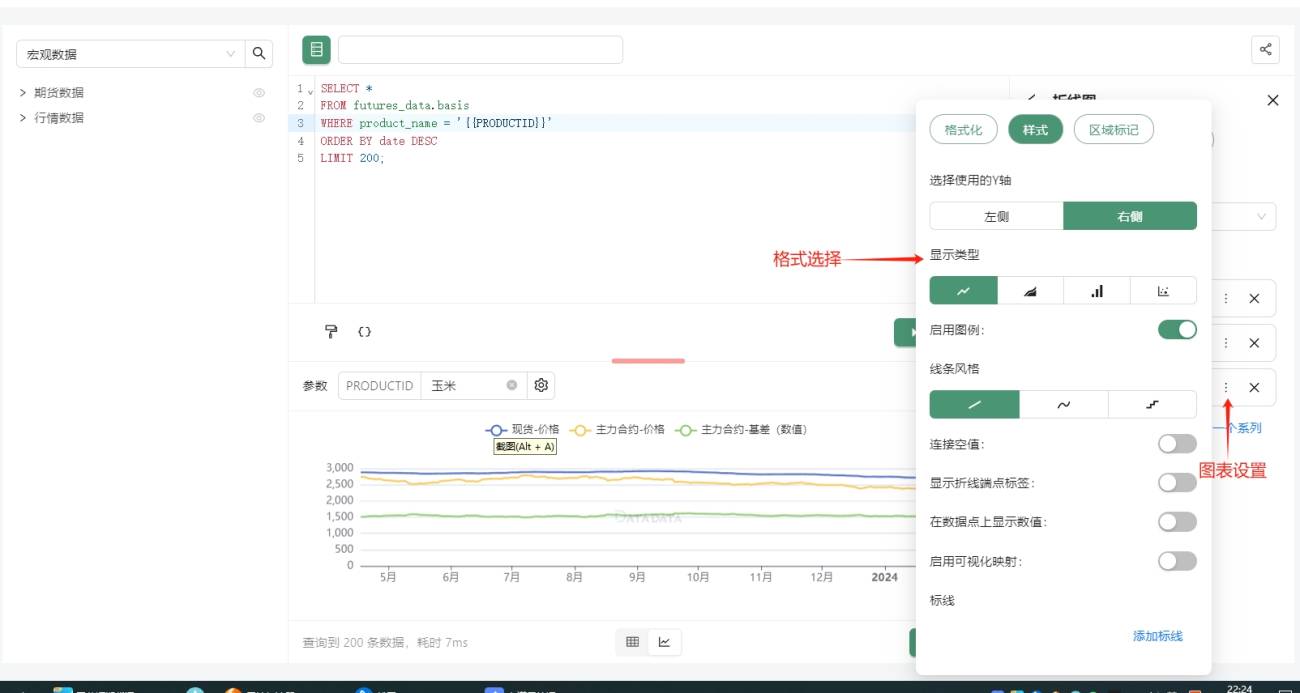Screen dimensions: 1300x693
Task: Select the 样式 tab
Action: (x=1036, y=130)
